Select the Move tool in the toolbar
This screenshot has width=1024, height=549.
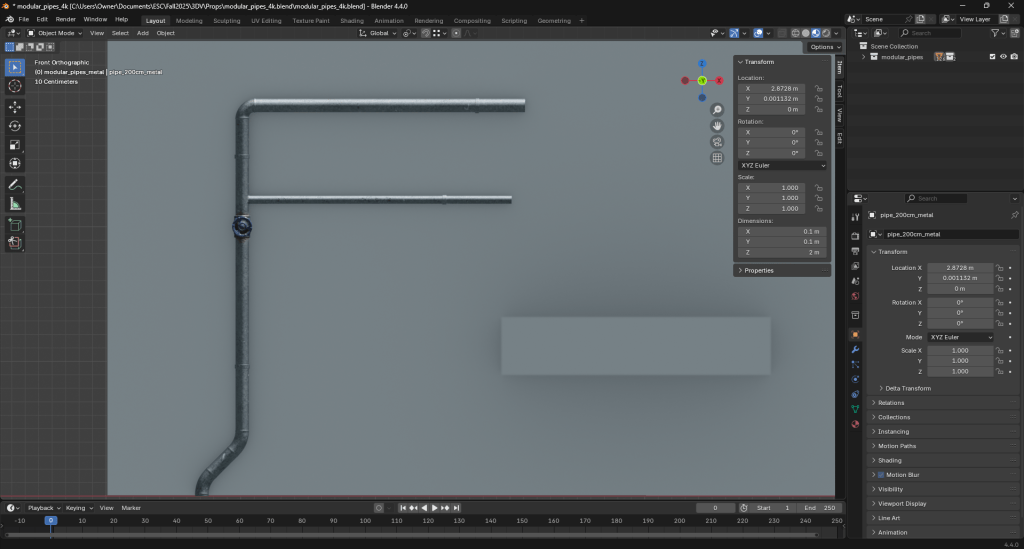coord(15,106)
